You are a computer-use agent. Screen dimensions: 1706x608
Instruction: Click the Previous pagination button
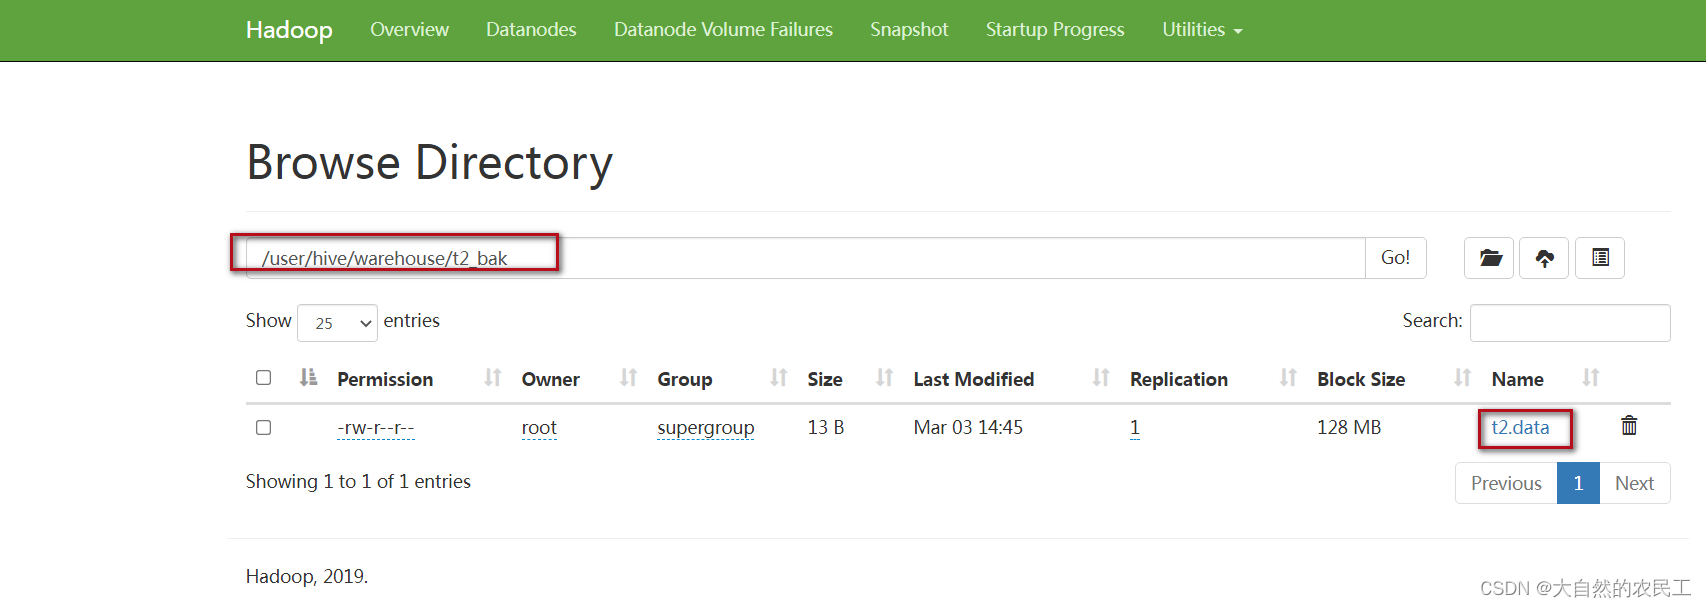(x=1506, y=483)
